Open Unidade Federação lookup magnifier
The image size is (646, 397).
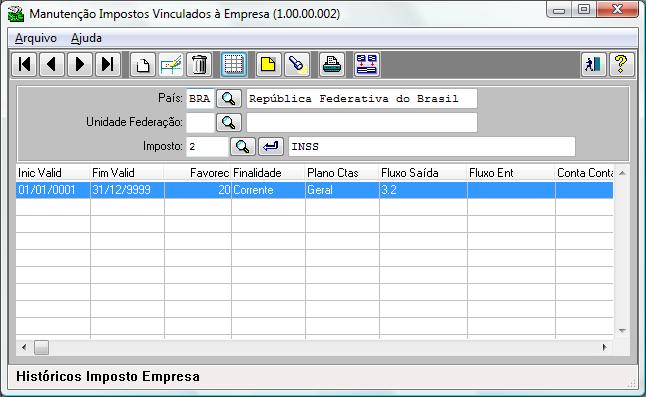coord(229,122)
